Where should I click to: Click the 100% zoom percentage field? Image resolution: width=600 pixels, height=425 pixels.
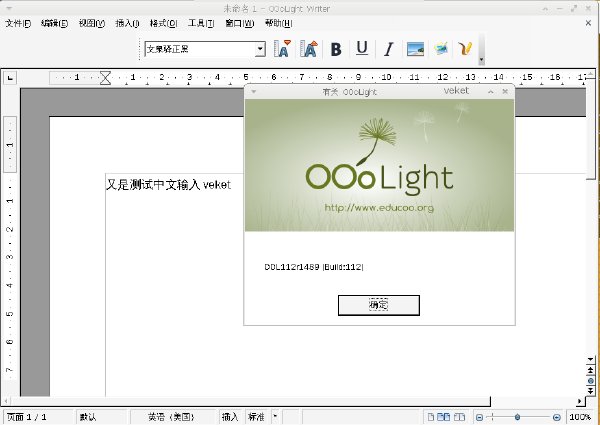(x=580, y=417)
